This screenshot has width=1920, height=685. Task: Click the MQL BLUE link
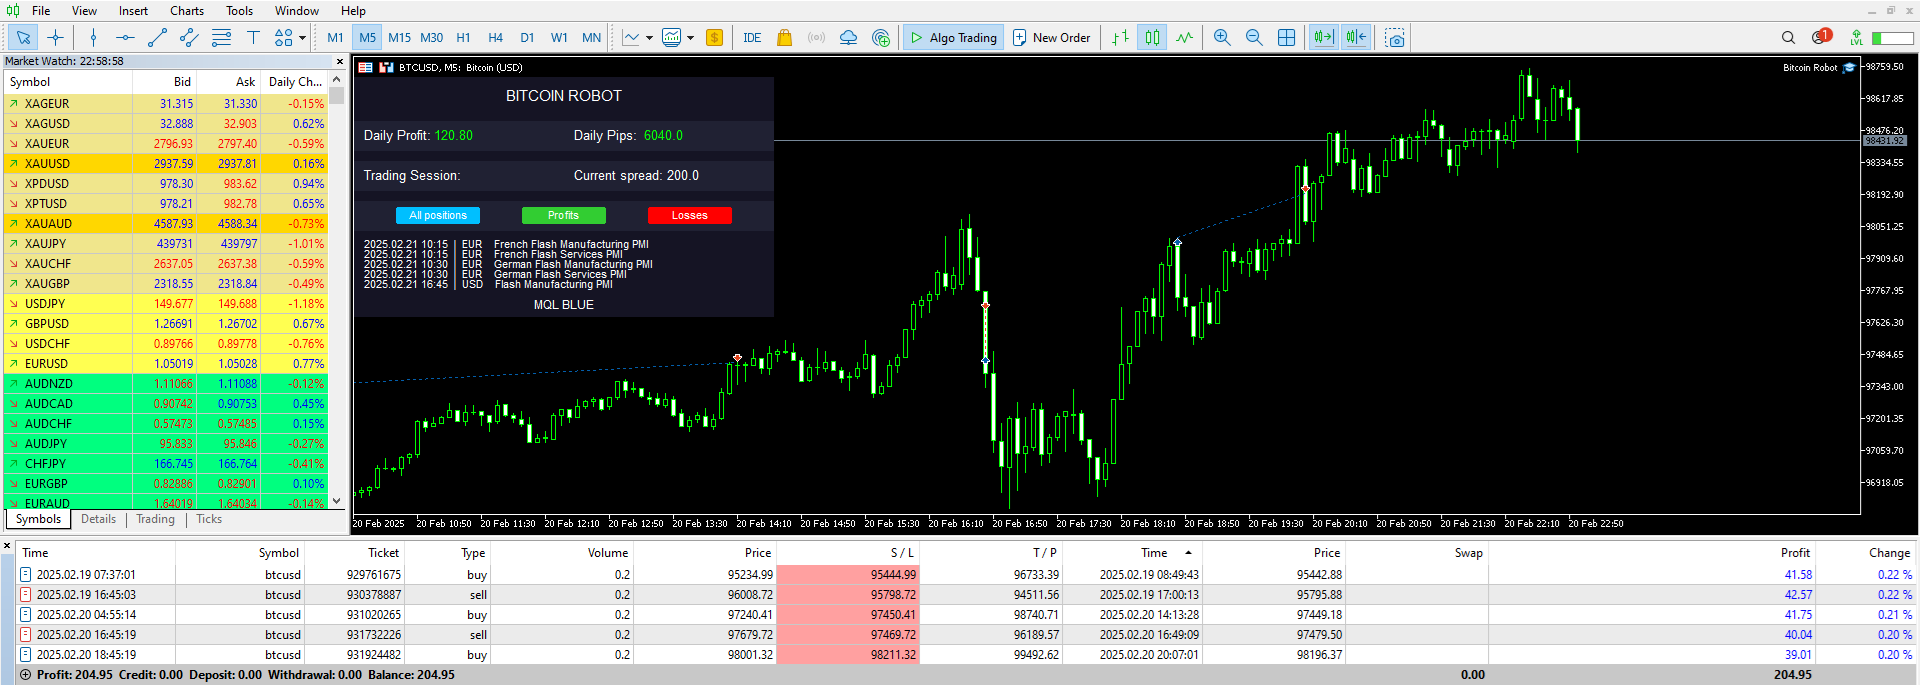pos(563,305)
